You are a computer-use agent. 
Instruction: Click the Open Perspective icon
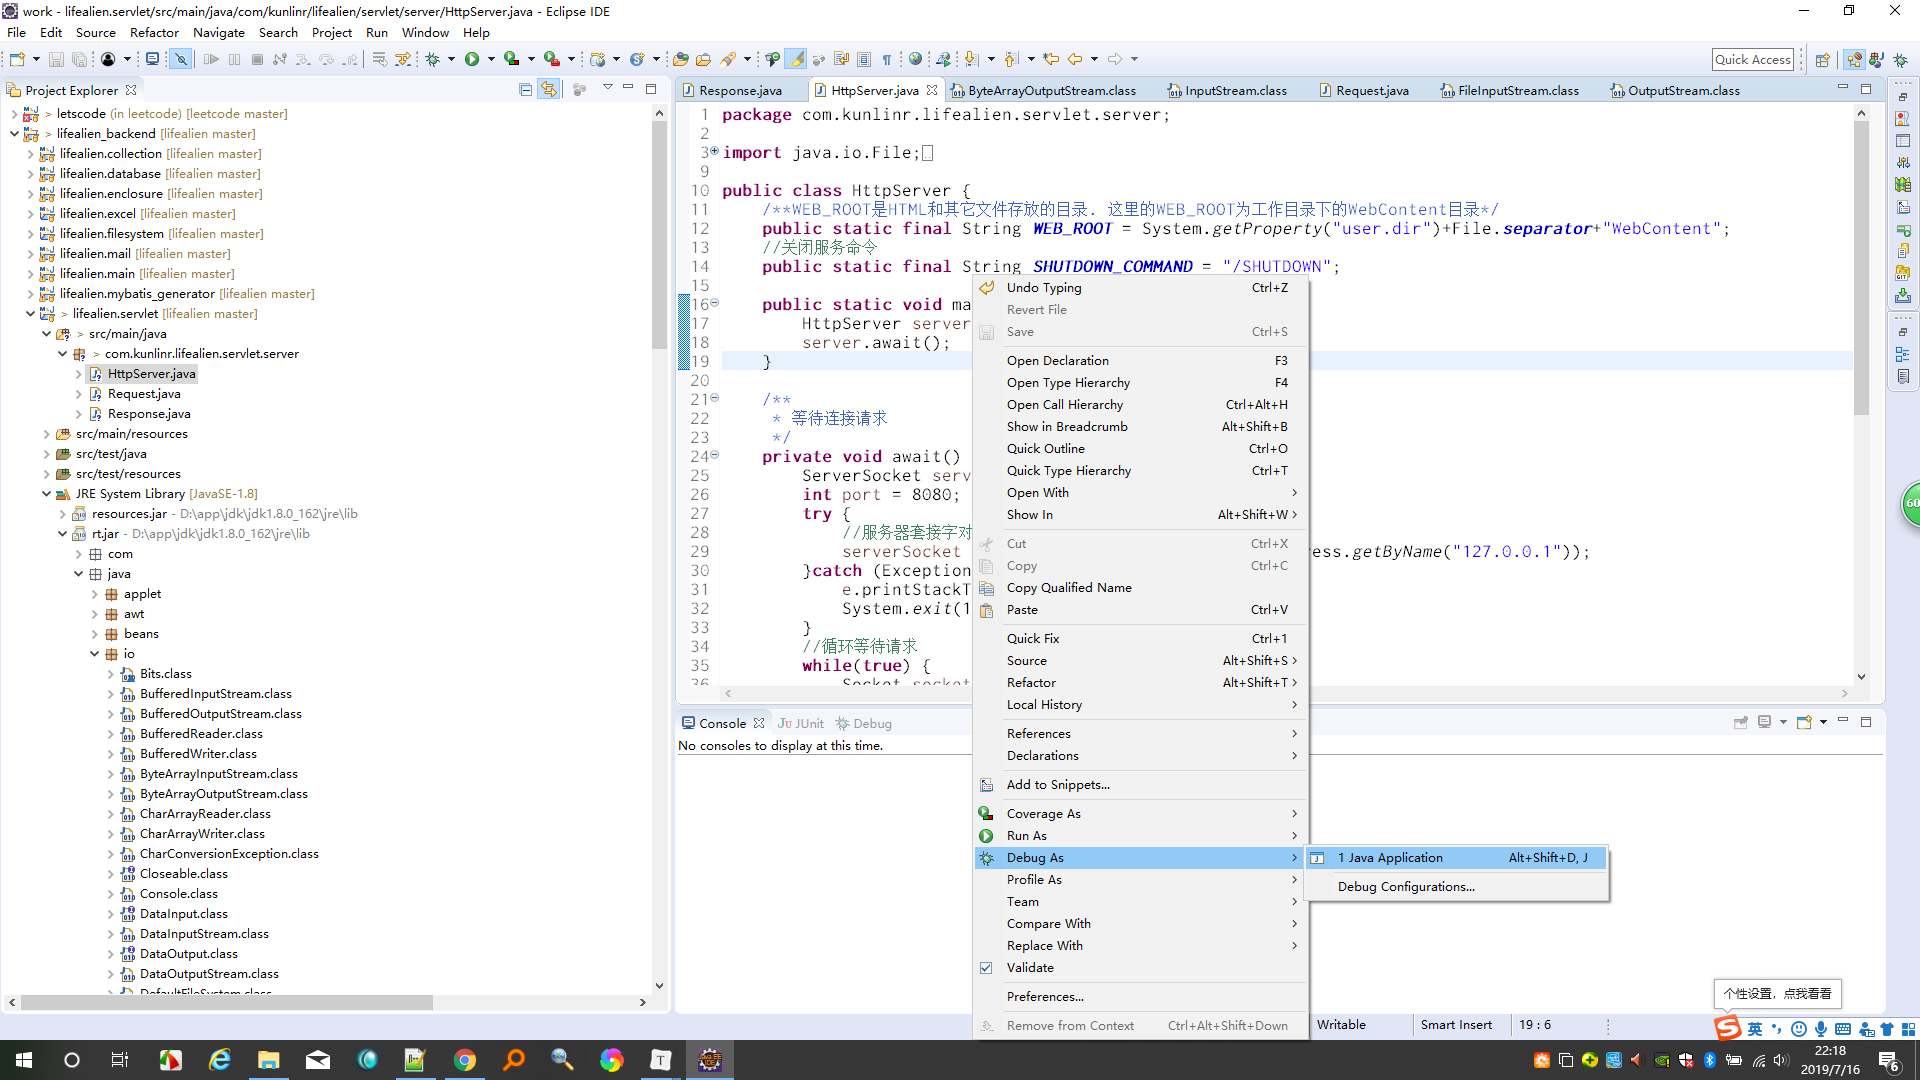coord(1823,60)
